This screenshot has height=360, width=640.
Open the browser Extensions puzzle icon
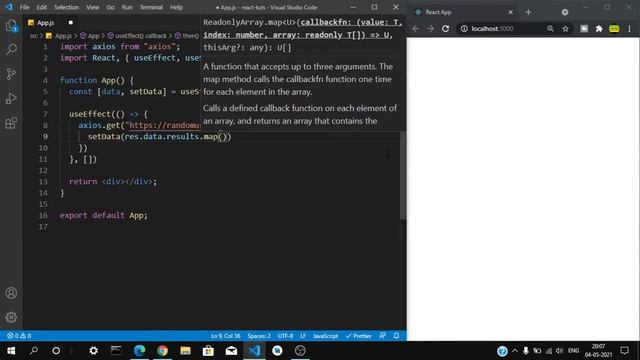(599, 29)
